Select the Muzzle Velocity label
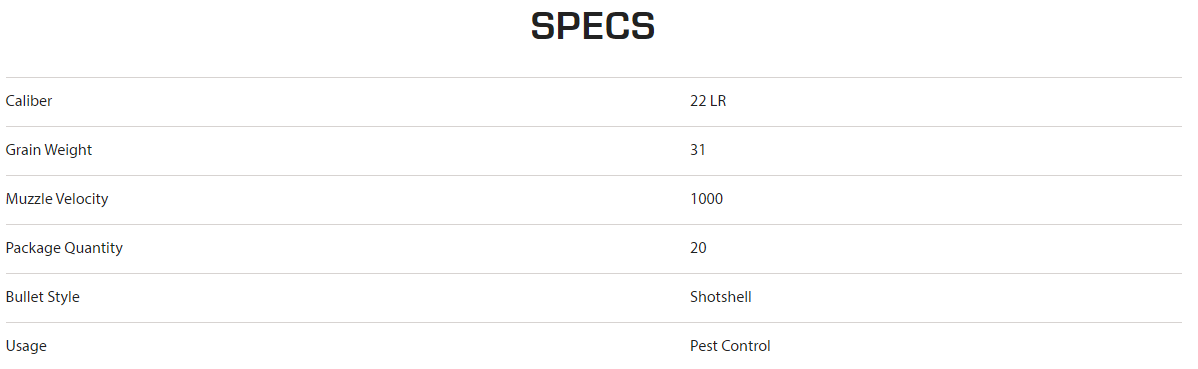 [x=57, y=199]
